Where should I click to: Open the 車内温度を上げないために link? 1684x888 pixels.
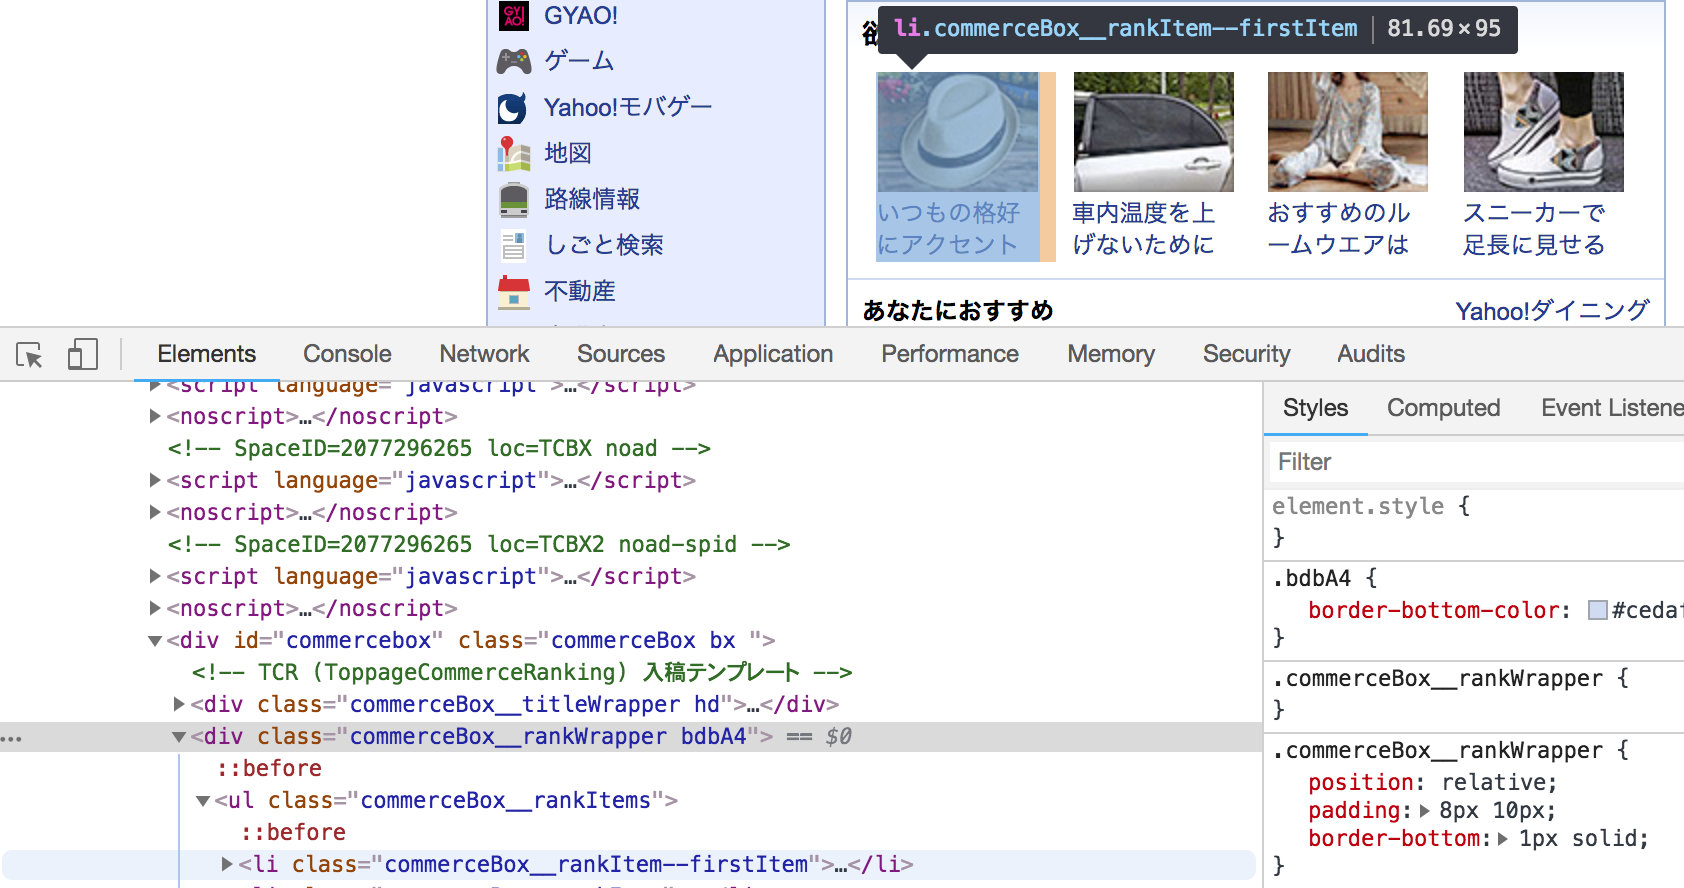[1144, 229]
